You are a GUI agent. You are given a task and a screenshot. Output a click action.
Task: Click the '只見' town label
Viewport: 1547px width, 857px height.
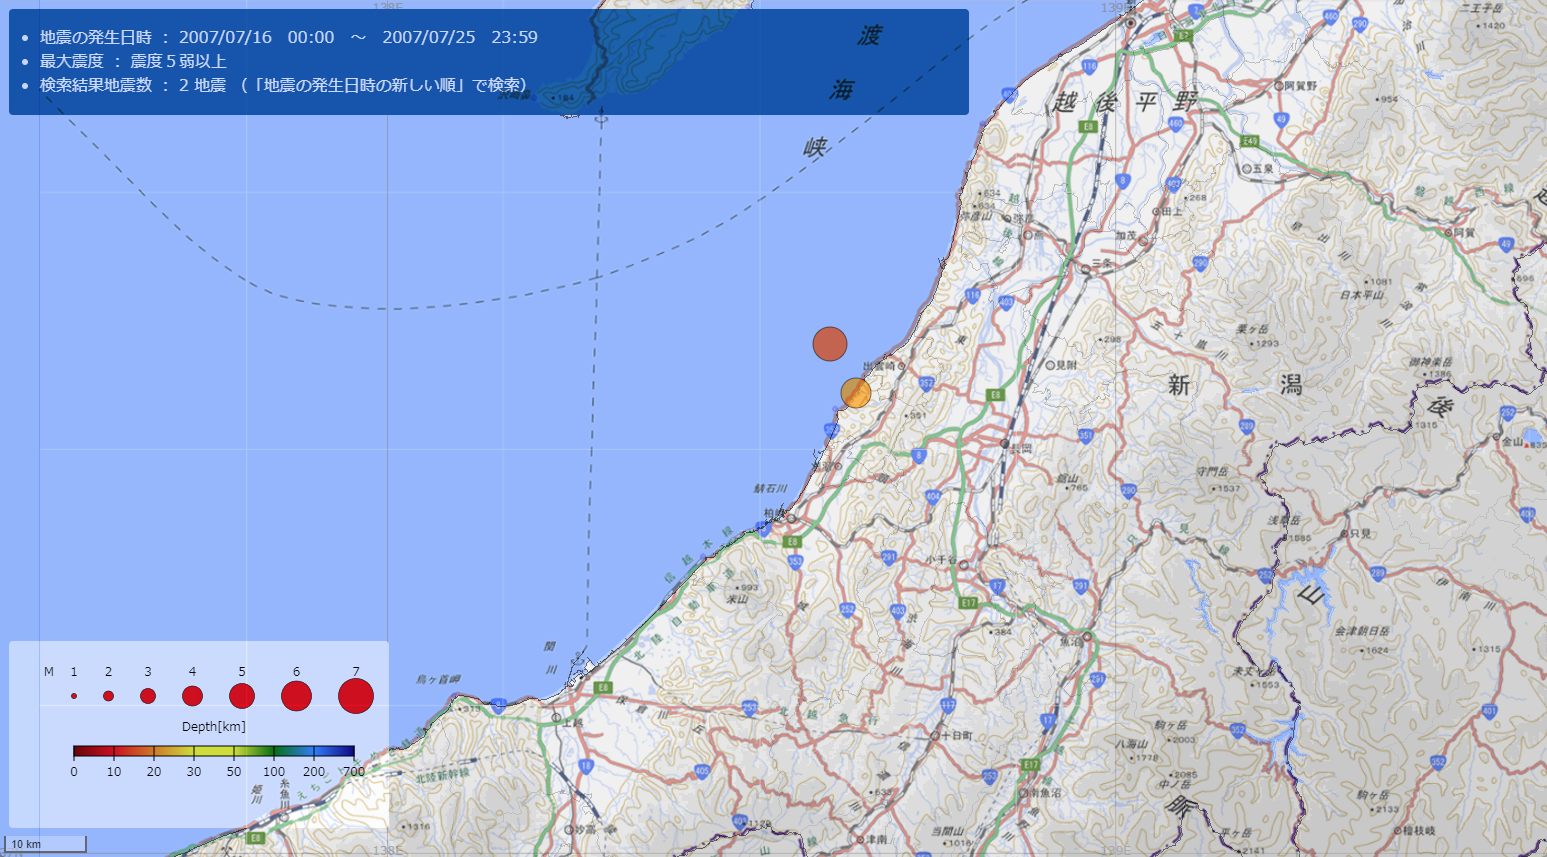(1361, 533)
